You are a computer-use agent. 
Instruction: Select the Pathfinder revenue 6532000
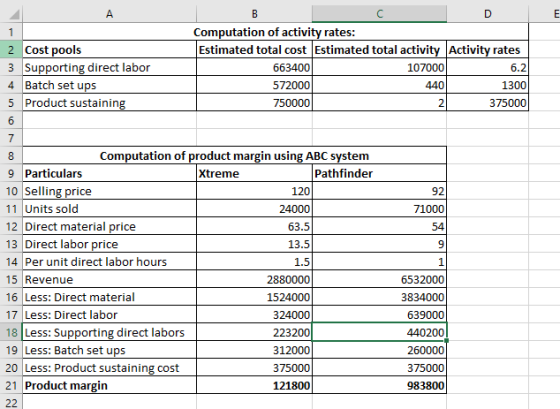click(379, 280)
